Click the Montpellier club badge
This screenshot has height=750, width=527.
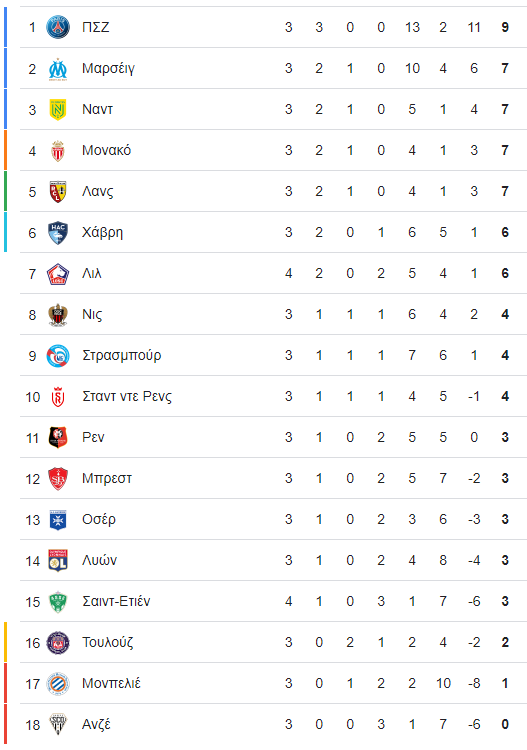58,684
